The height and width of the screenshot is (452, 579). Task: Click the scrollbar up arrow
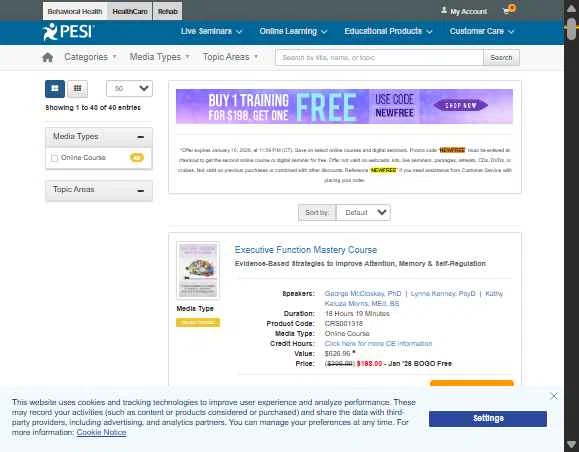pos(571,8)
